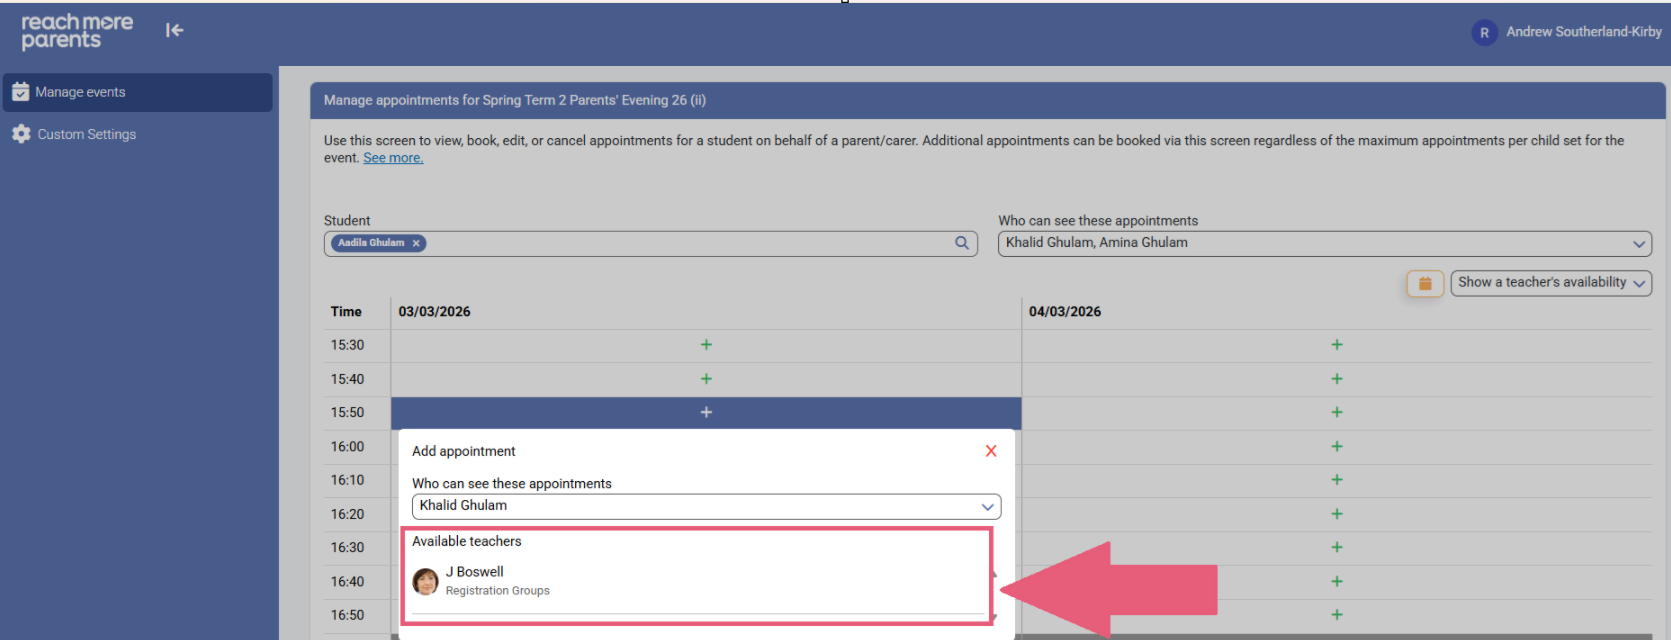Open Show a teacher's availability dropdown
The width and height of the screenshot is (1671, 640).
point(1550,283)
